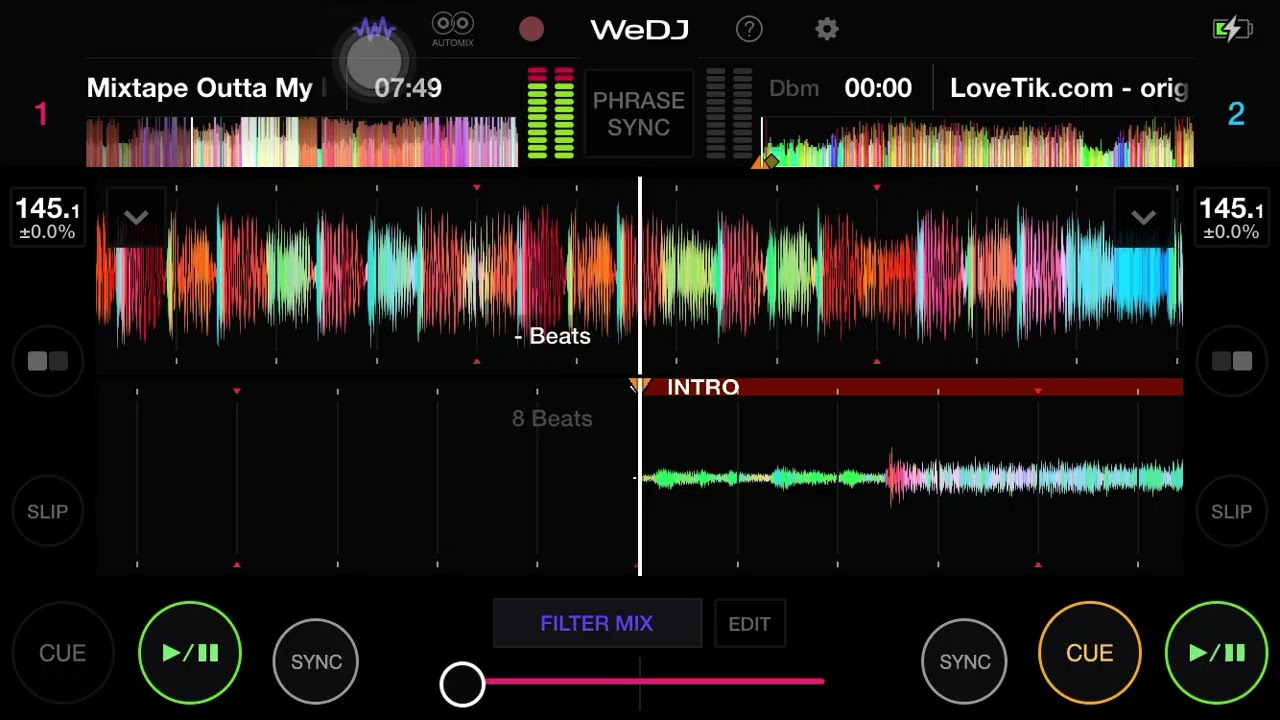Click the INTRO phrase marker
The width and height of the screenshot is (1280, 720).
[702, 387]
